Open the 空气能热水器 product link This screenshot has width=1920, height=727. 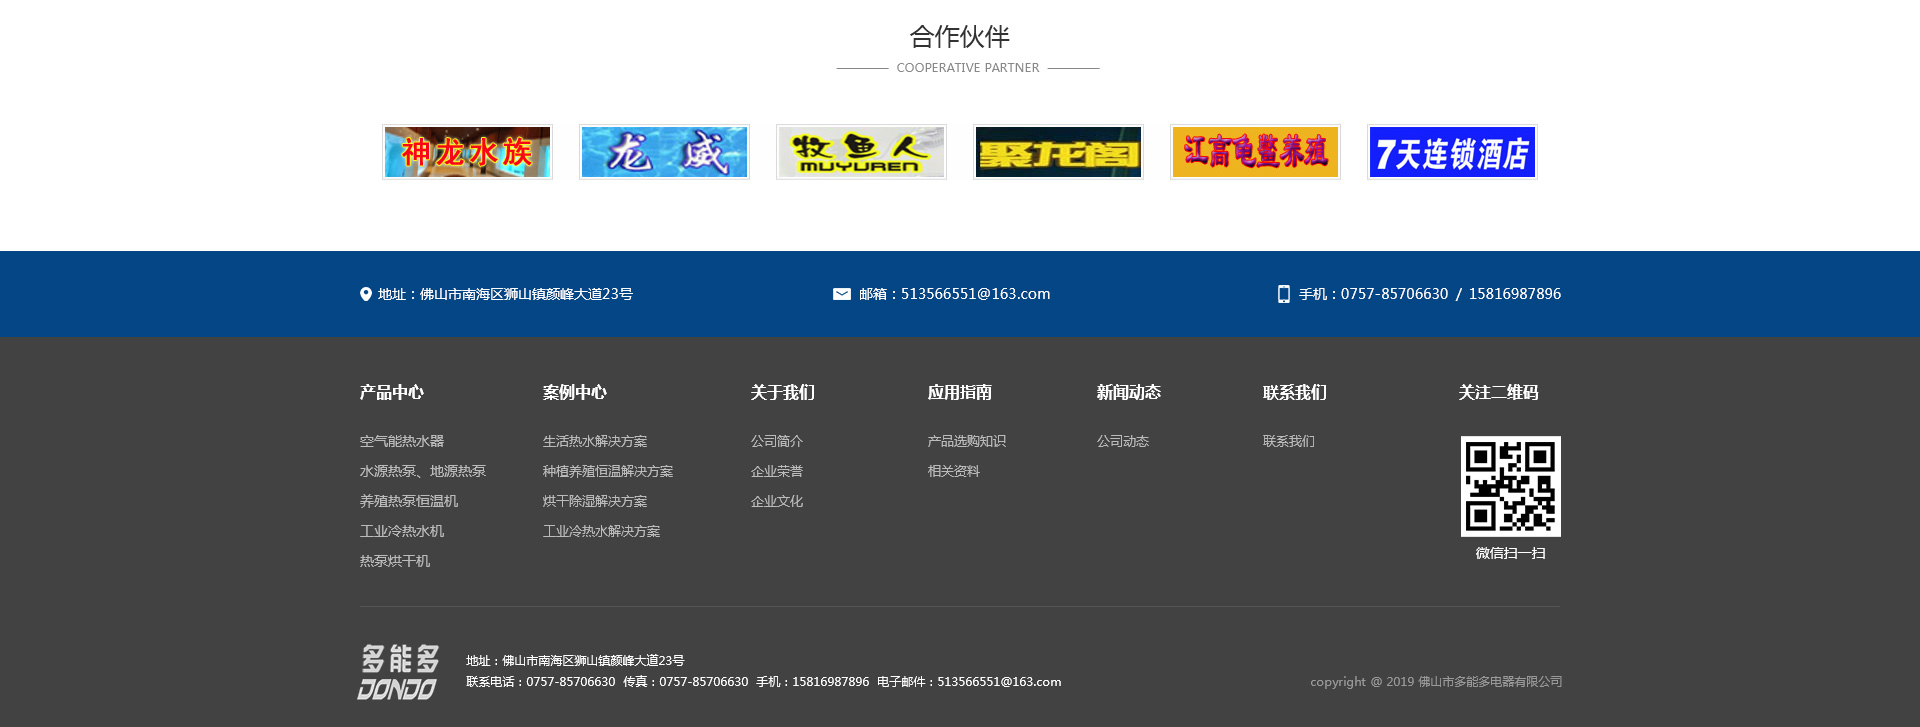point(402,441)
